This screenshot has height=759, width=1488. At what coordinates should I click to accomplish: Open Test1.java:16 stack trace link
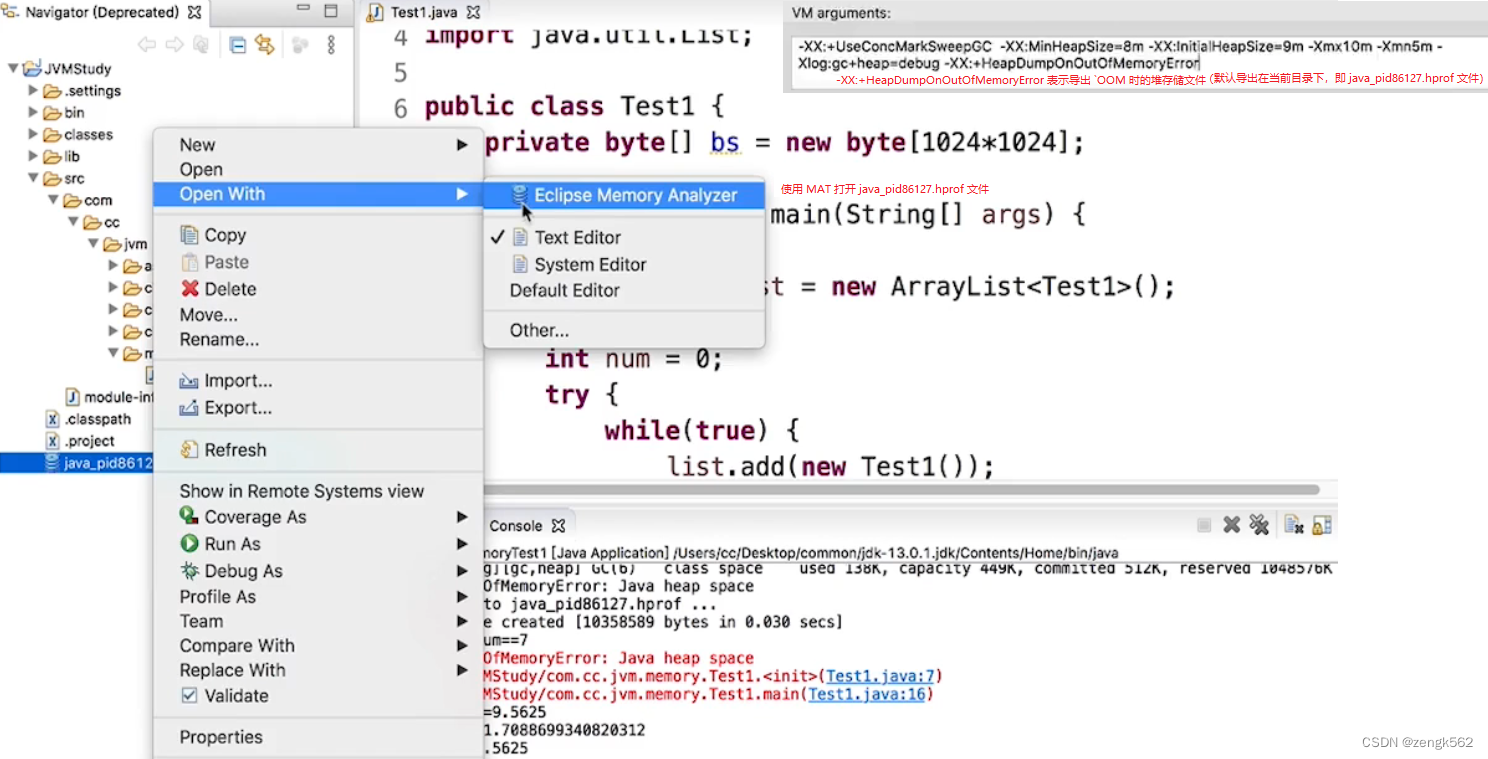click(x=869, y=694)
